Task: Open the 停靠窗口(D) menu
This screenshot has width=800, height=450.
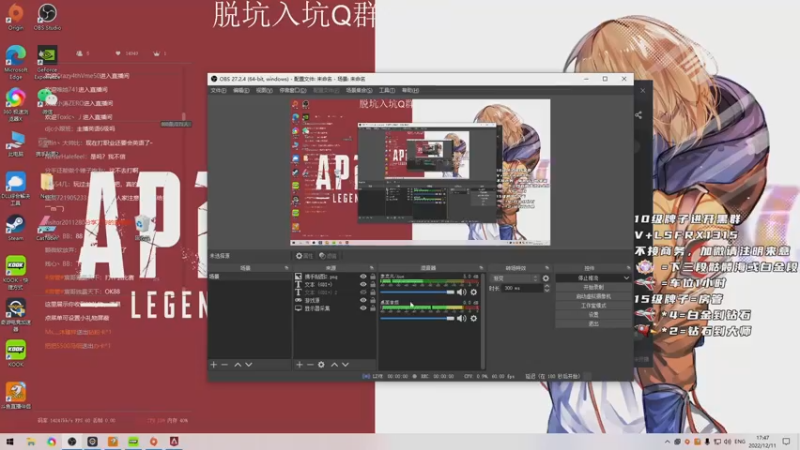Action: tap(292, 90)
